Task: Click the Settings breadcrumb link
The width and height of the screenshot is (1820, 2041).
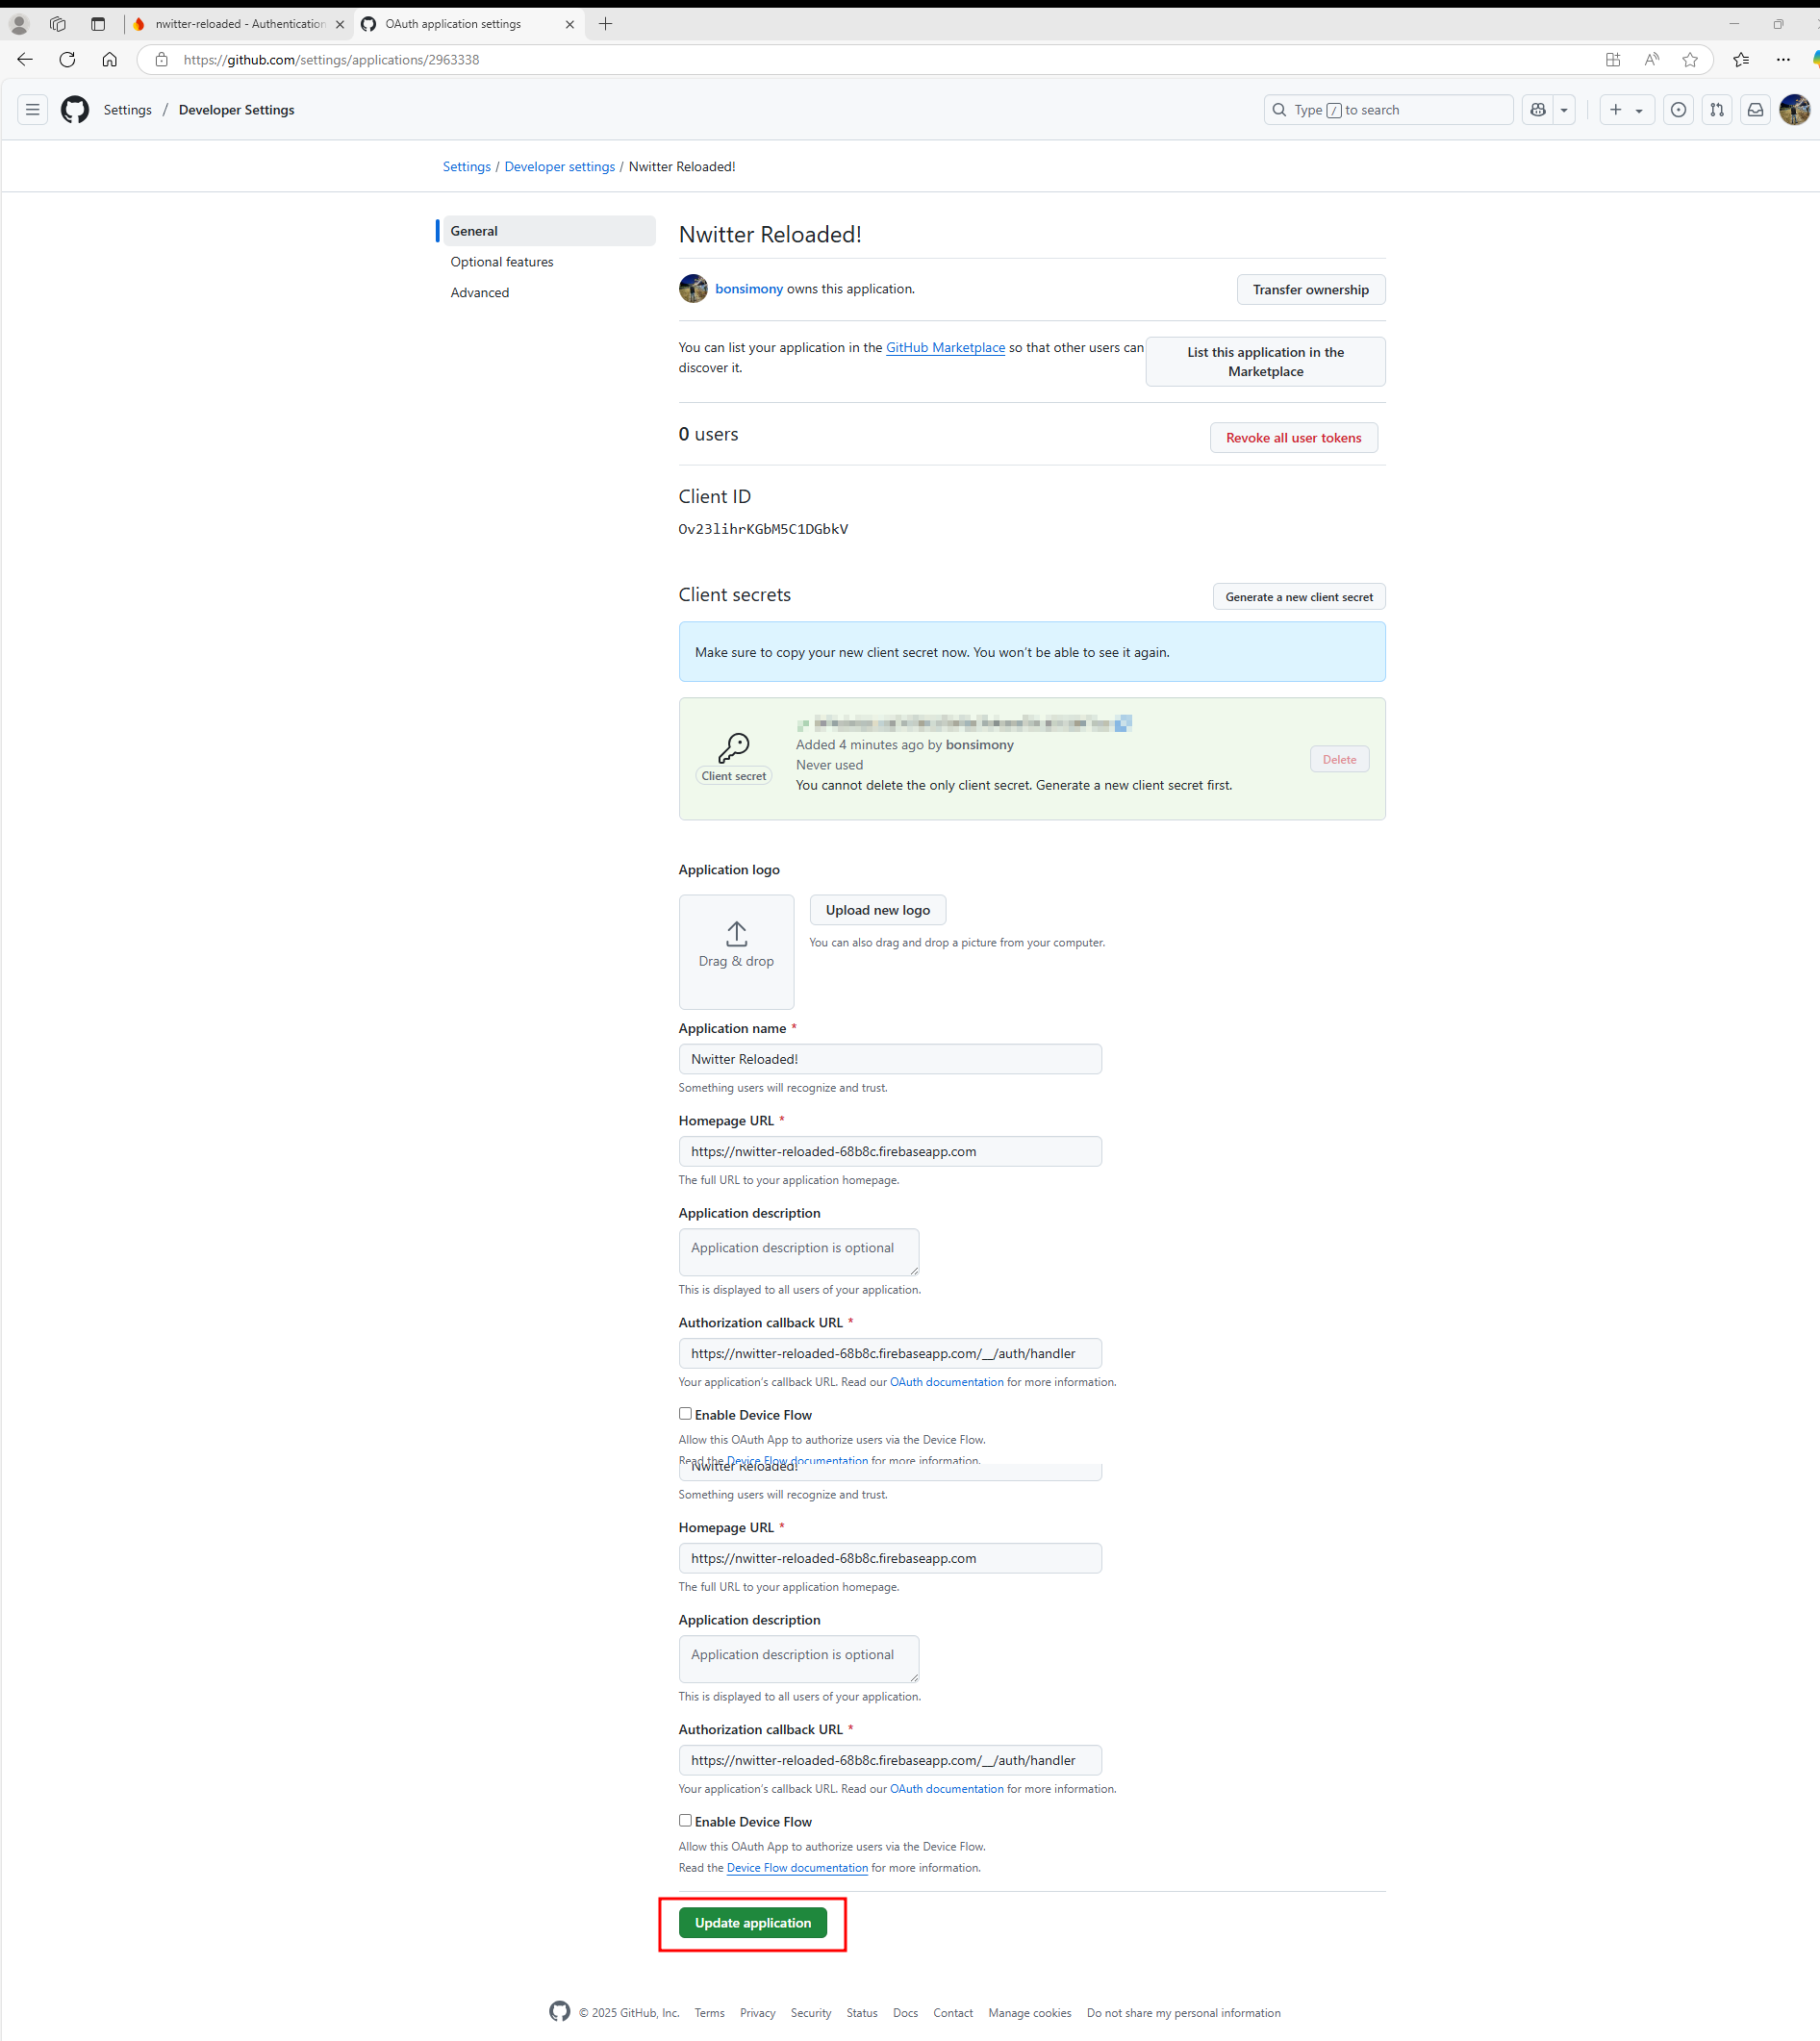Action: [467, 167]
